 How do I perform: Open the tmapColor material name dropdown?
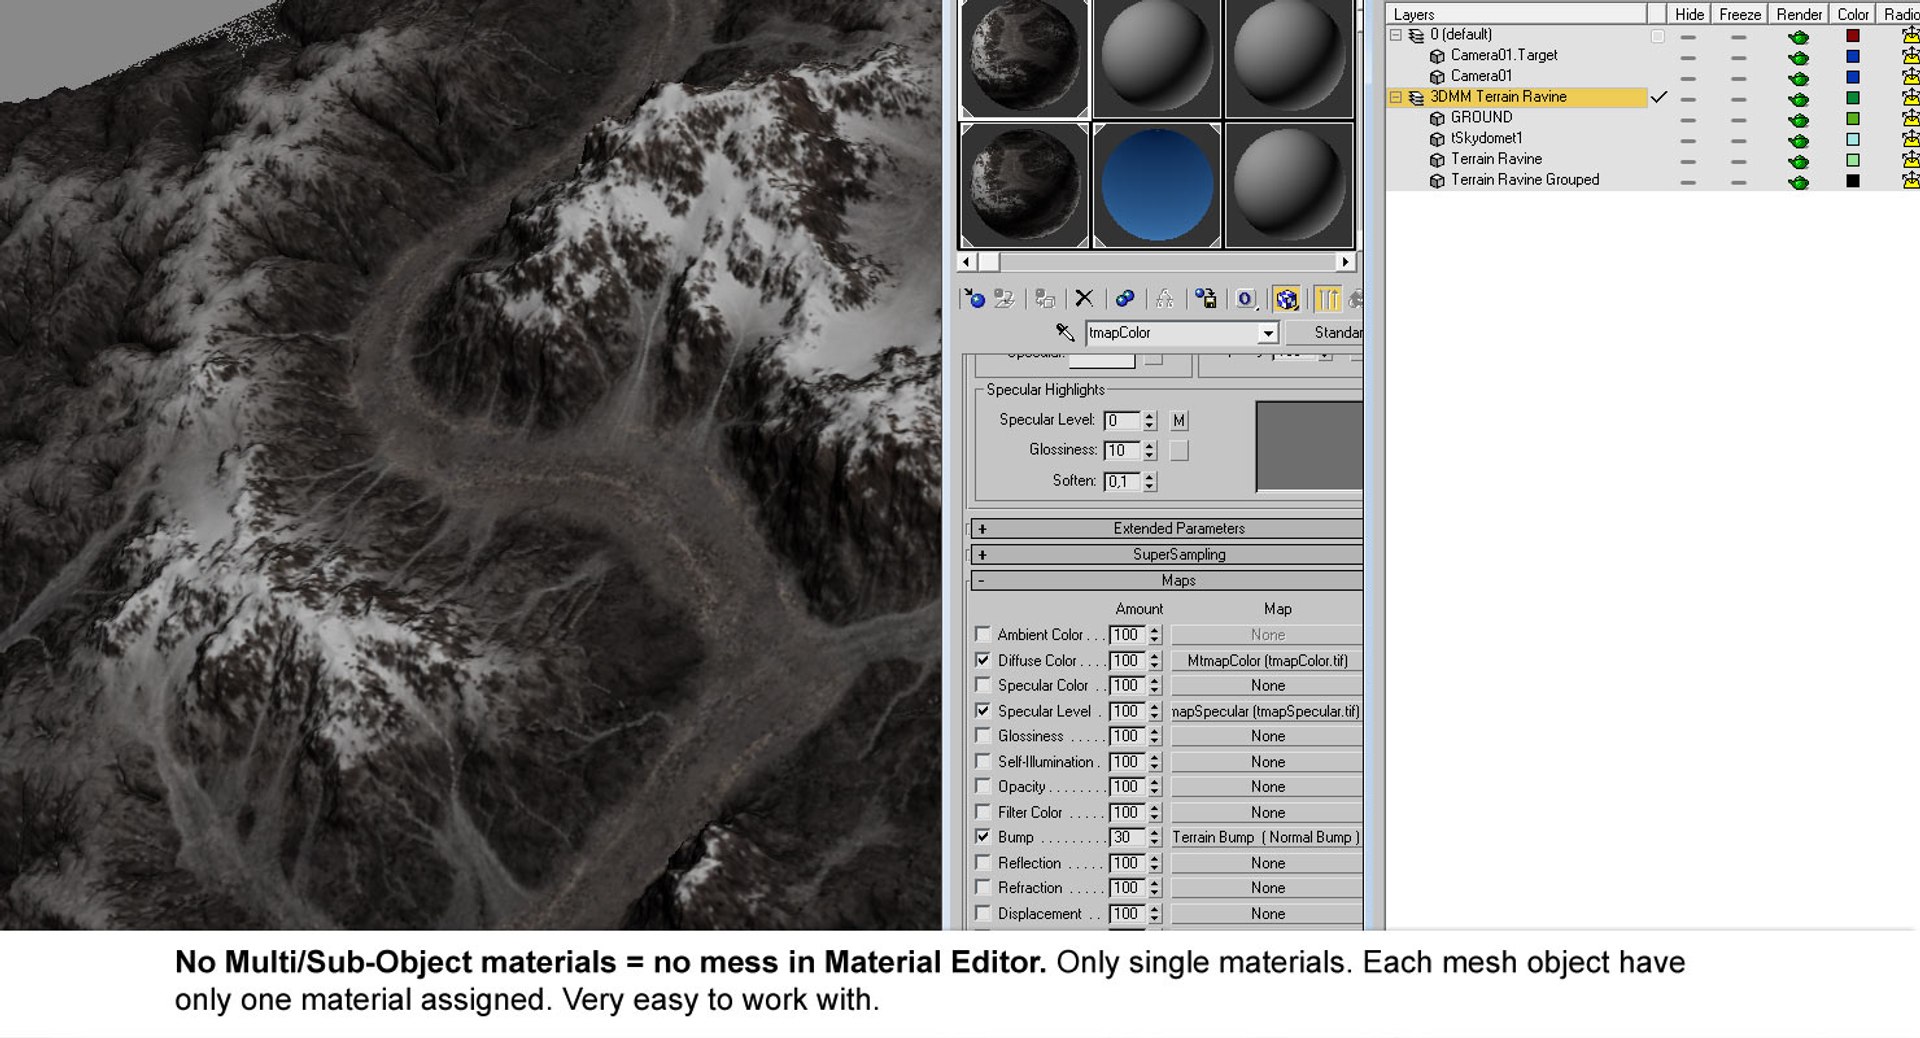[1268, 333]
